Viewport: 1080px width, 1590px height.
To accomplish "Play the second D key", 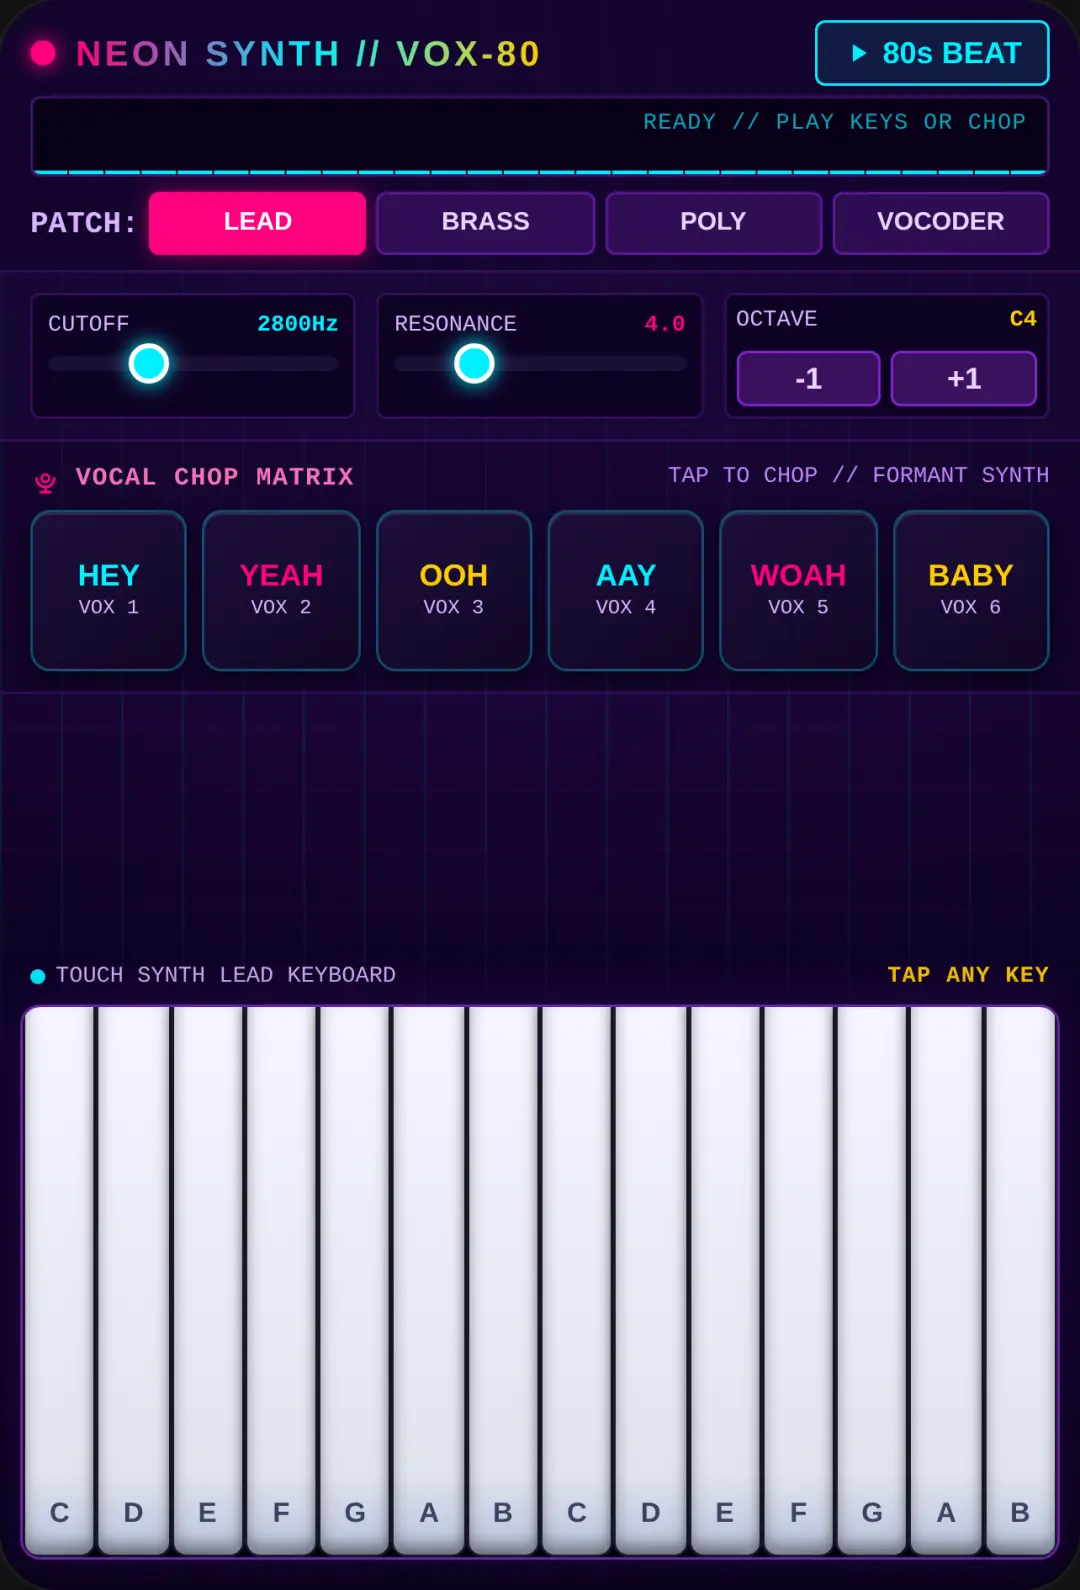I will (650, 1280).
